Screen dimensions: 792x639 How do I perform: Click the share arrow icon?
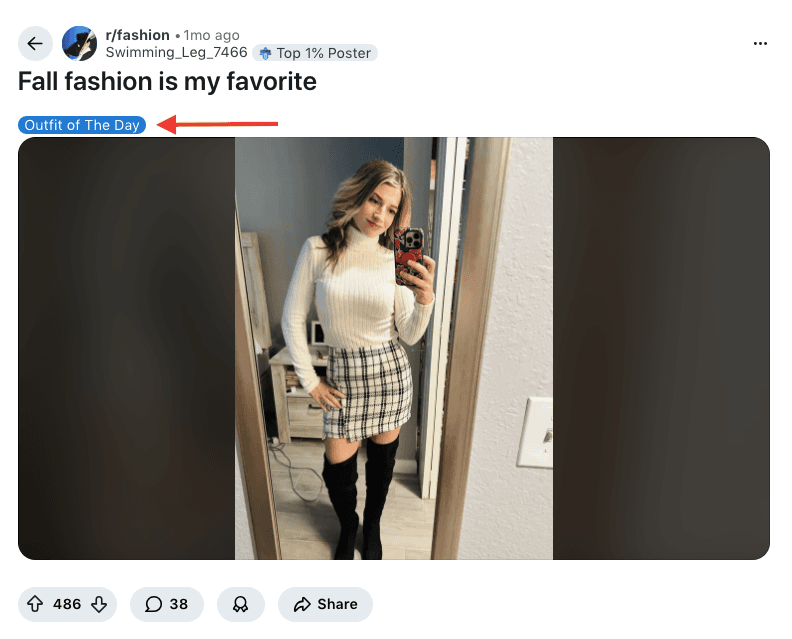point(301,604)
